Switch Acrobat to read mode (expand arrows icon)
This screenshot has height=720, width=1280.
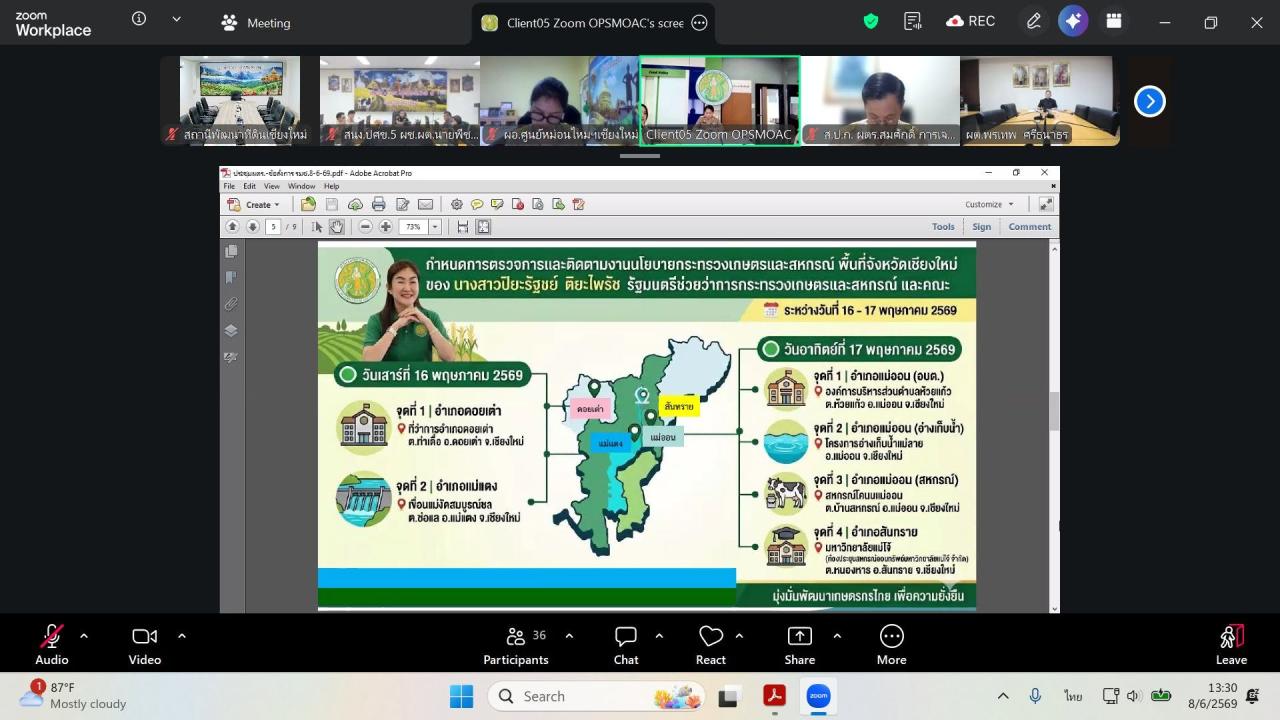pos(1045,204)
